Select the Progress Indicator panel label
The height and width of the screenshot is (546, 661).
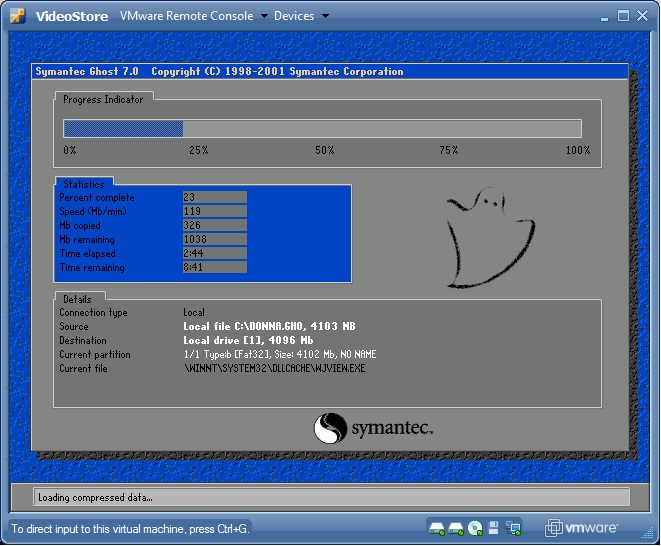tap(103, 100)
